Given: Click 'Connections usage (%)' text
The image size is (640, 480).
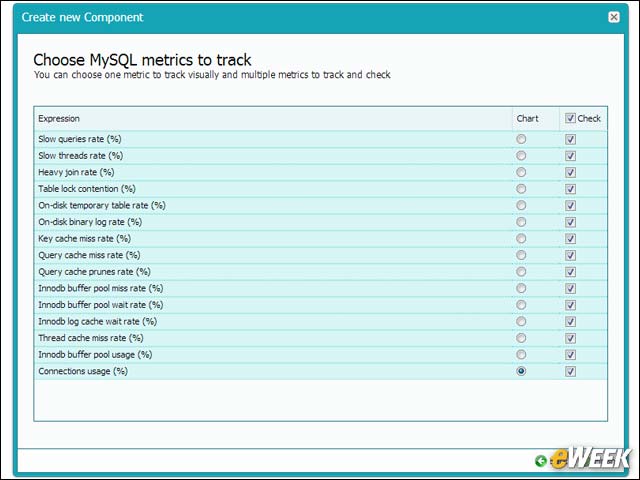Looking at the screenshot, I should pos(83,371).
